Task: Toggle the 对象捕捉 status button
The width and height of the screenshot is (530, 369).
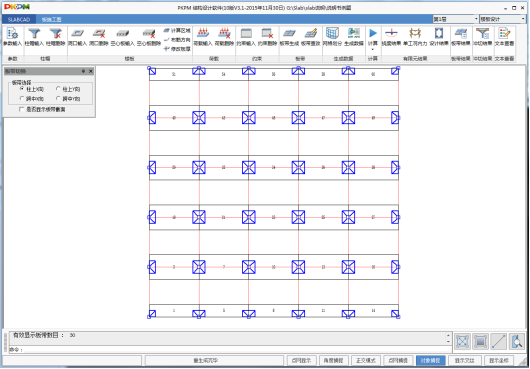Action: [x=431, y=361]
